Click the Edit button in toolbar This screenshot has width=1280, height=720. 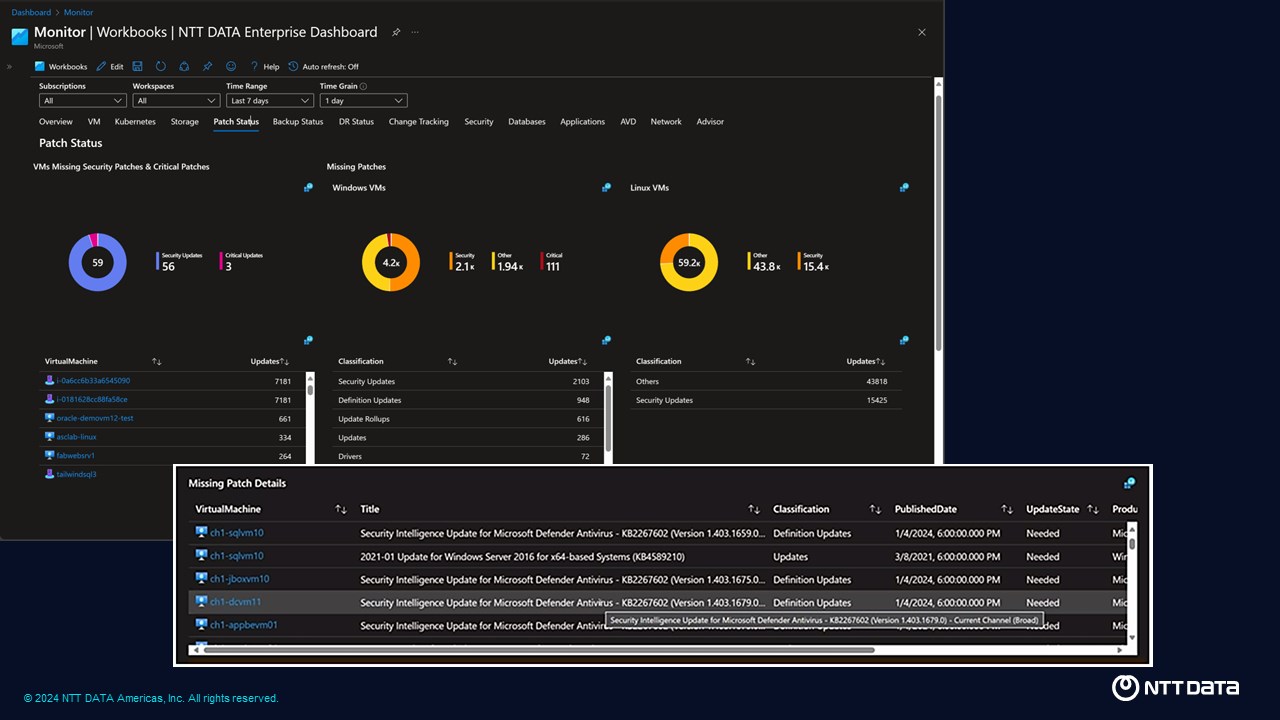click(110, 67)
